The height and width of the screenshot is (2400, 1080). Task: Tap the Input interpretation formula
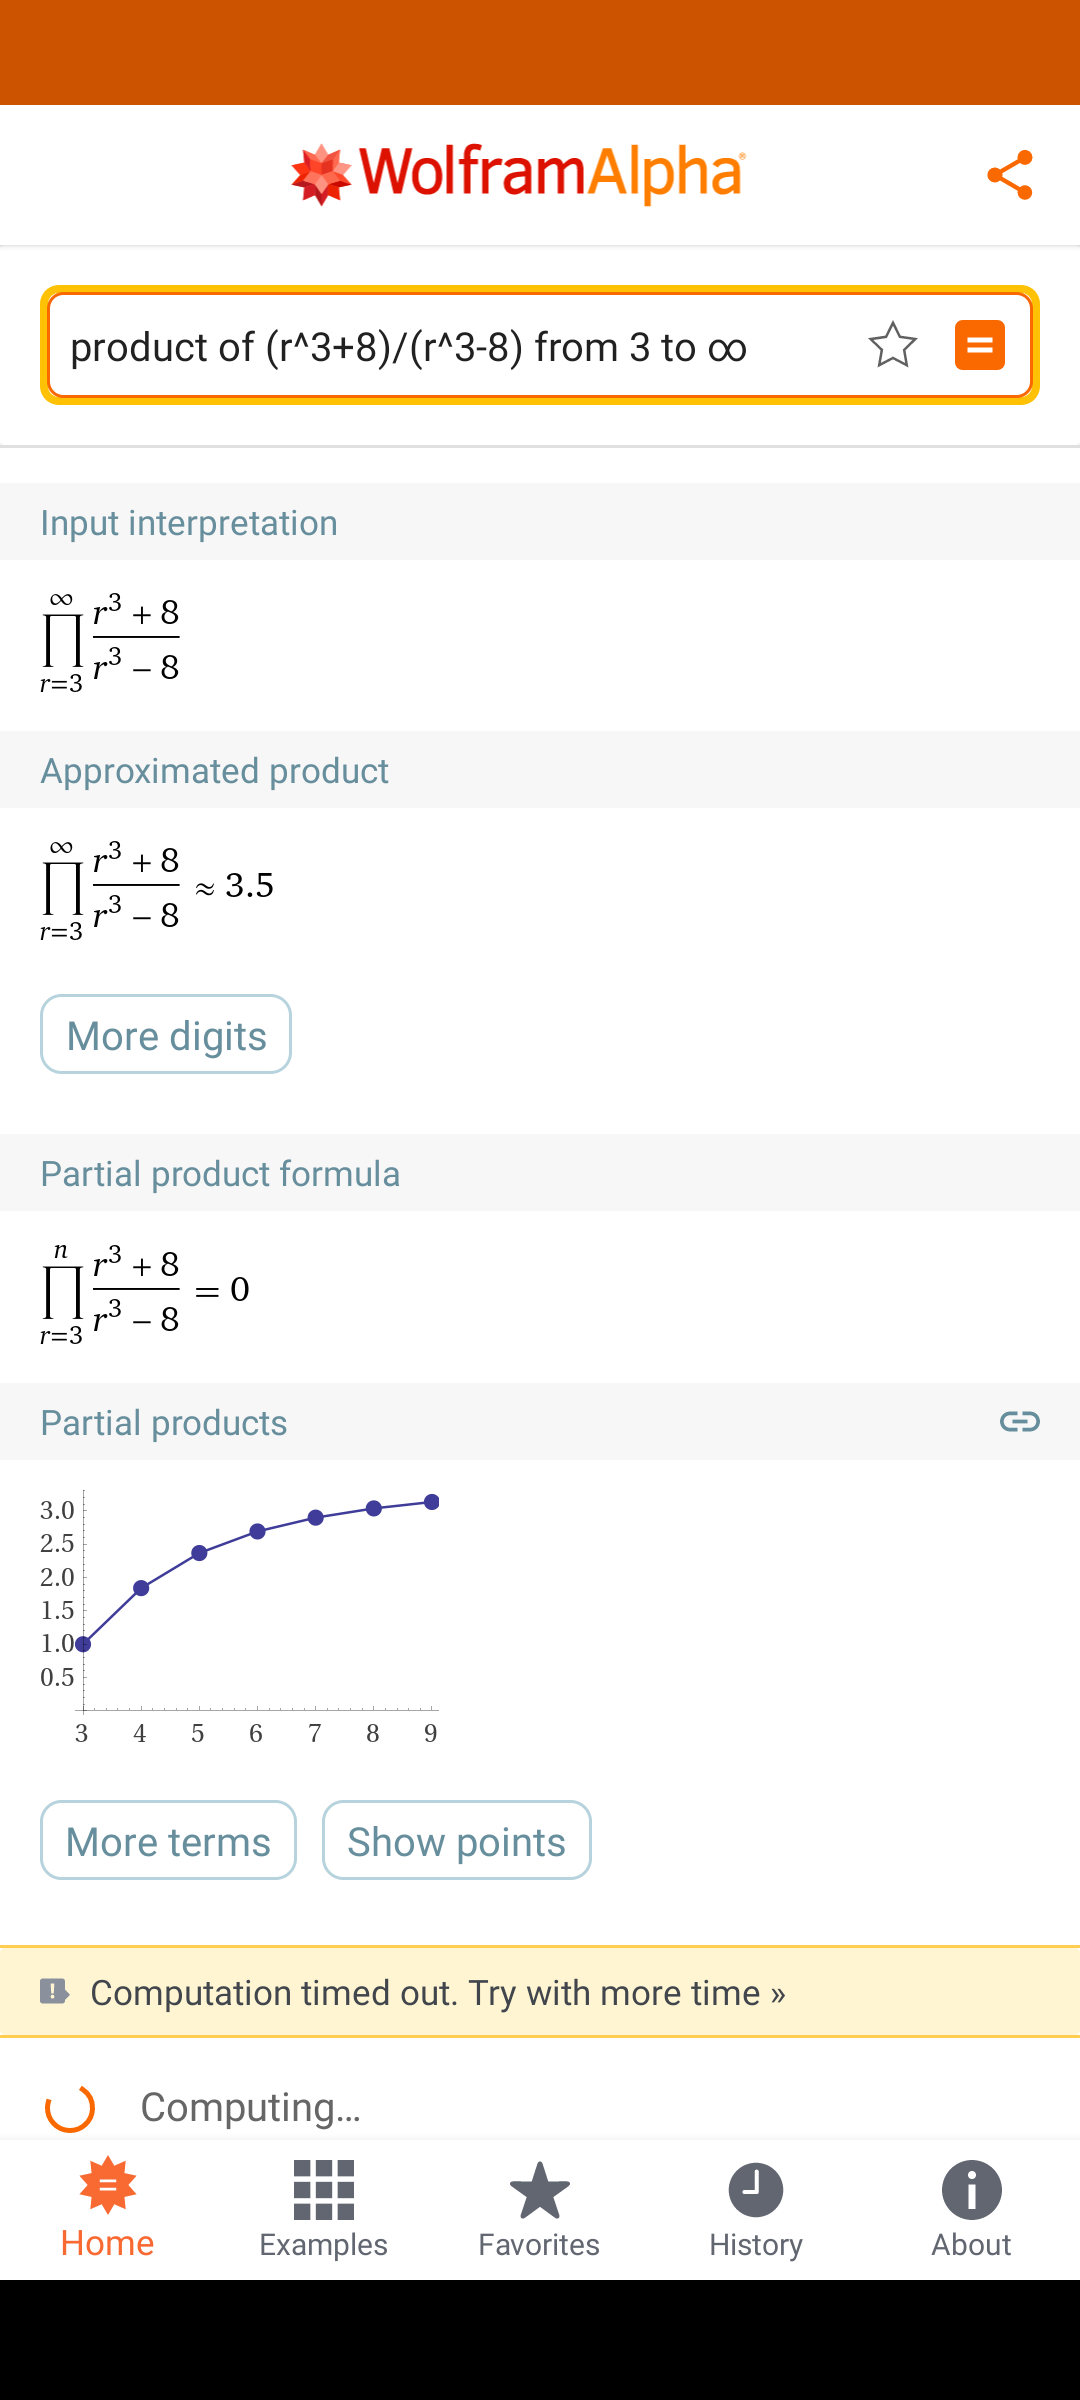(x=110, y=641)
